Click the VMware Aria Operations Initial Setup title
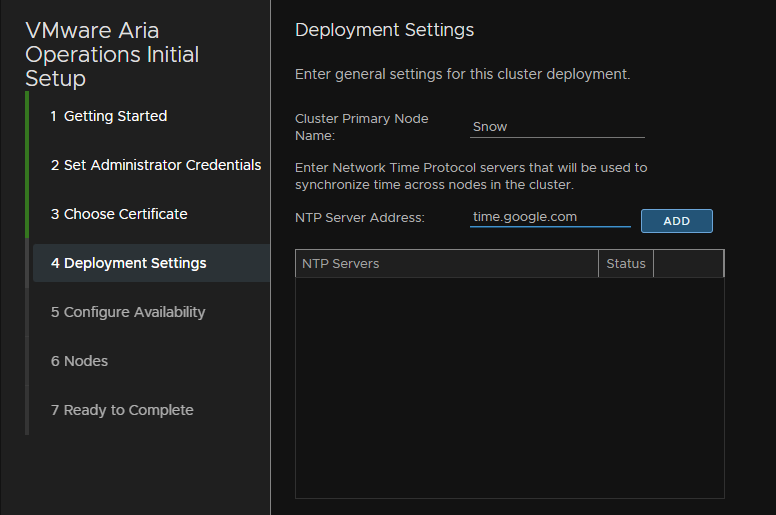Screen dimensions: 776x515 [x=112, y=54]
